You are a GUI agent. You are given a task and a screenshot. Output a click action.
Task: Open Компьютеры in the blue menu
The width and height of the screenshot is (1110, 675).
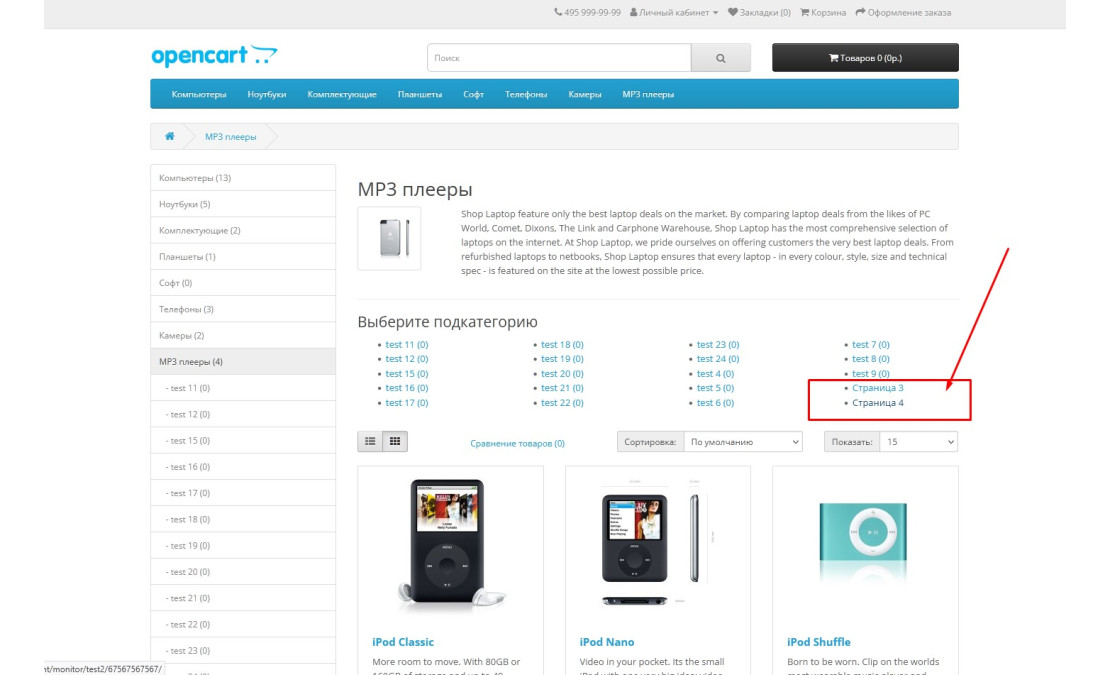199,94
